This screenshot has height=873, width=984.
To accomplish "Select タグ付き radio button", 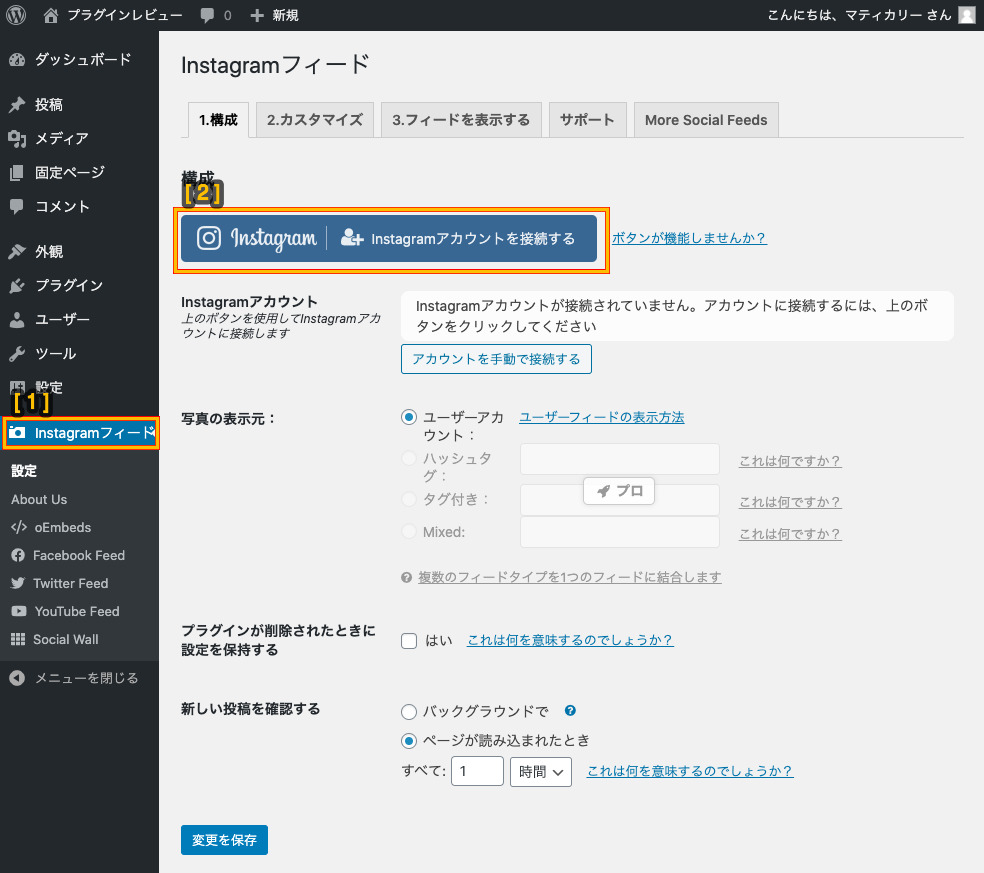I will point(409,500).
